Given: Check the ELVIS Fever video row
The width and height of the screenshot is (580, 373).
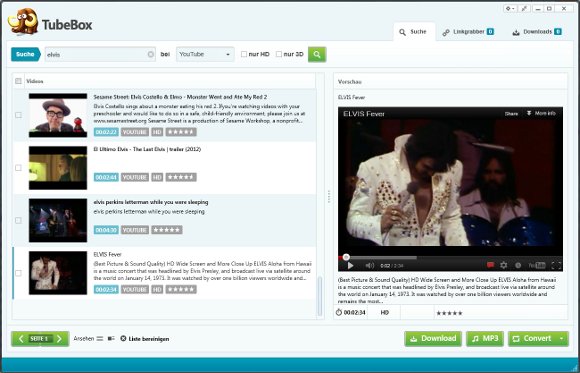Looking at the screenshot, I should pyautogui.click(x=18, y=273).
